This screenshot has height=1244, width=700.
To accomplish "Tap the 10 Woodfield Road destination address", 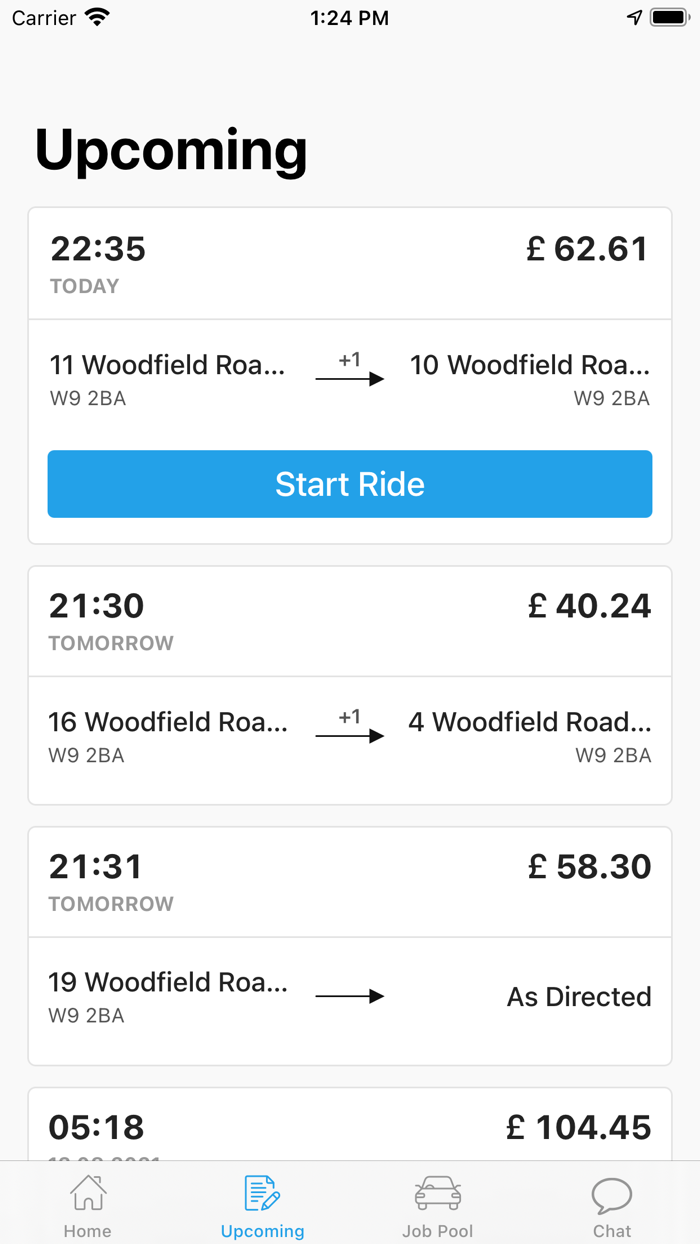I will [530, 365].
